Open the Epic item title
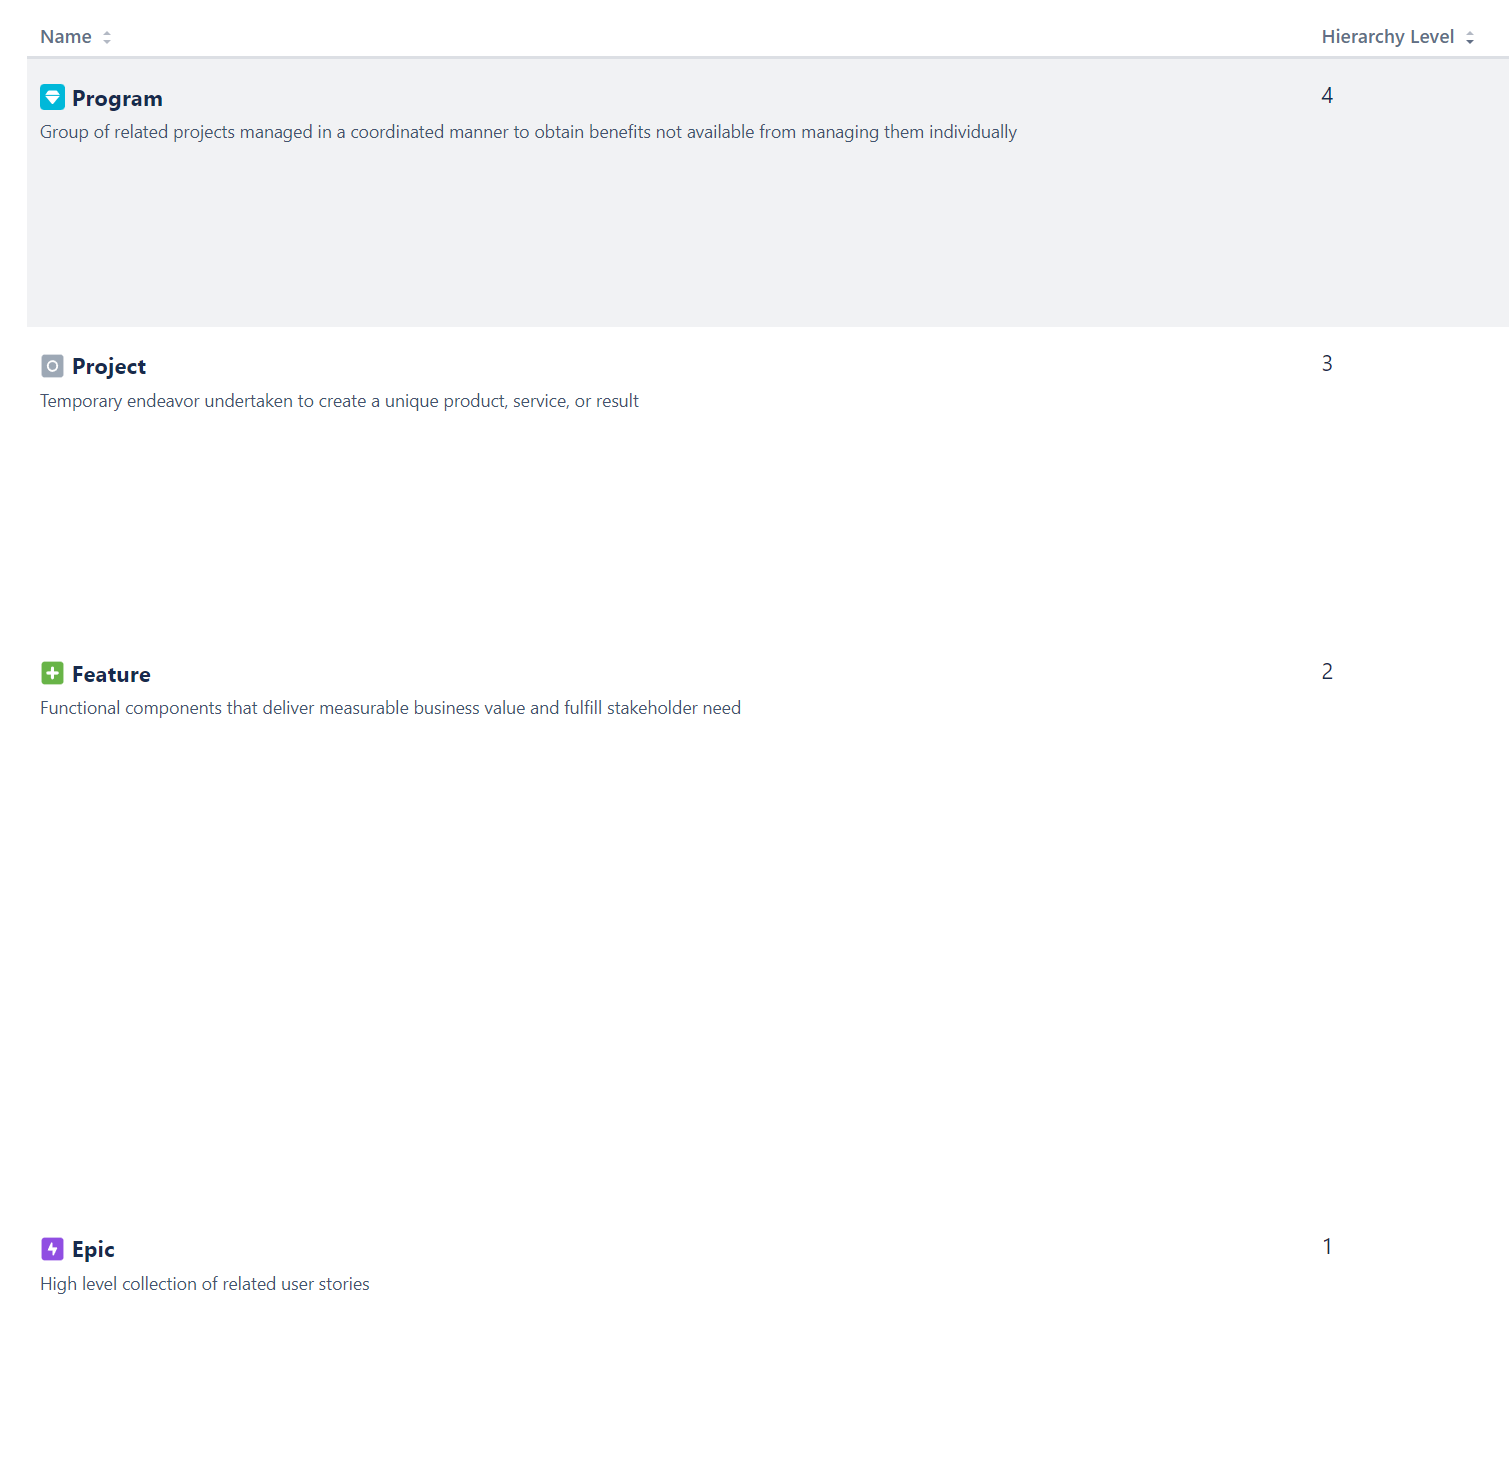The image size is (1509, 1460). pos(93,1249)
